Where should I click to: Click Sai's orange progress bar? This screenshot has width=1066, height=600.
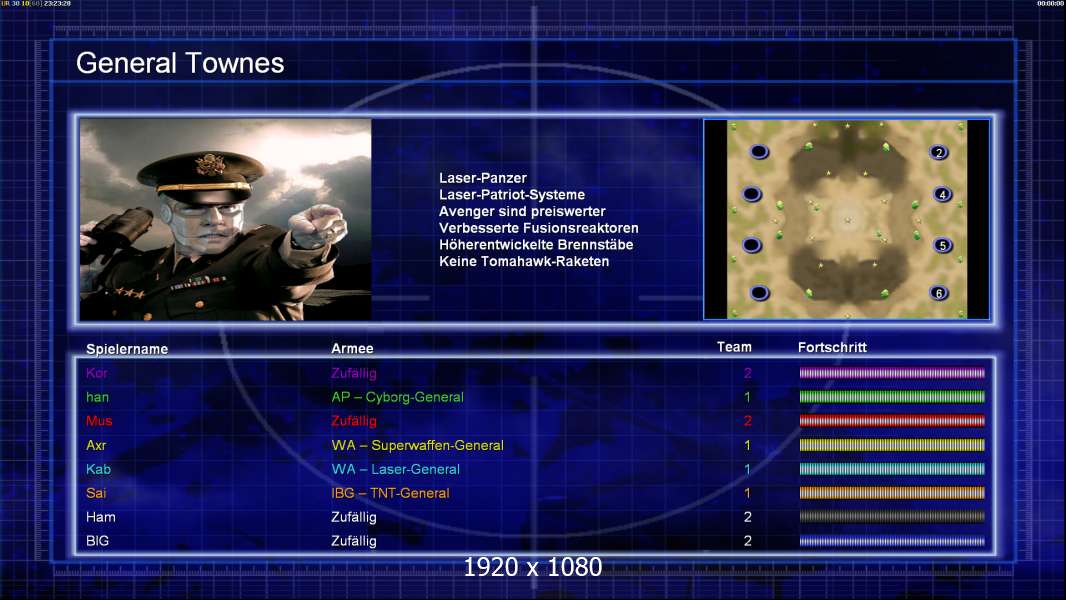click(x=892, y=493)
